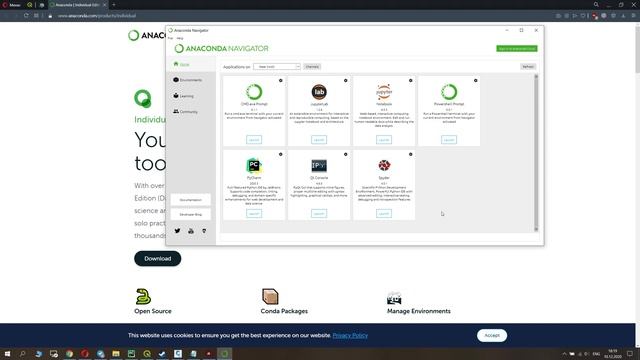Click the Channels button
The height and width of the screenshot is (360, 640).
312,67
